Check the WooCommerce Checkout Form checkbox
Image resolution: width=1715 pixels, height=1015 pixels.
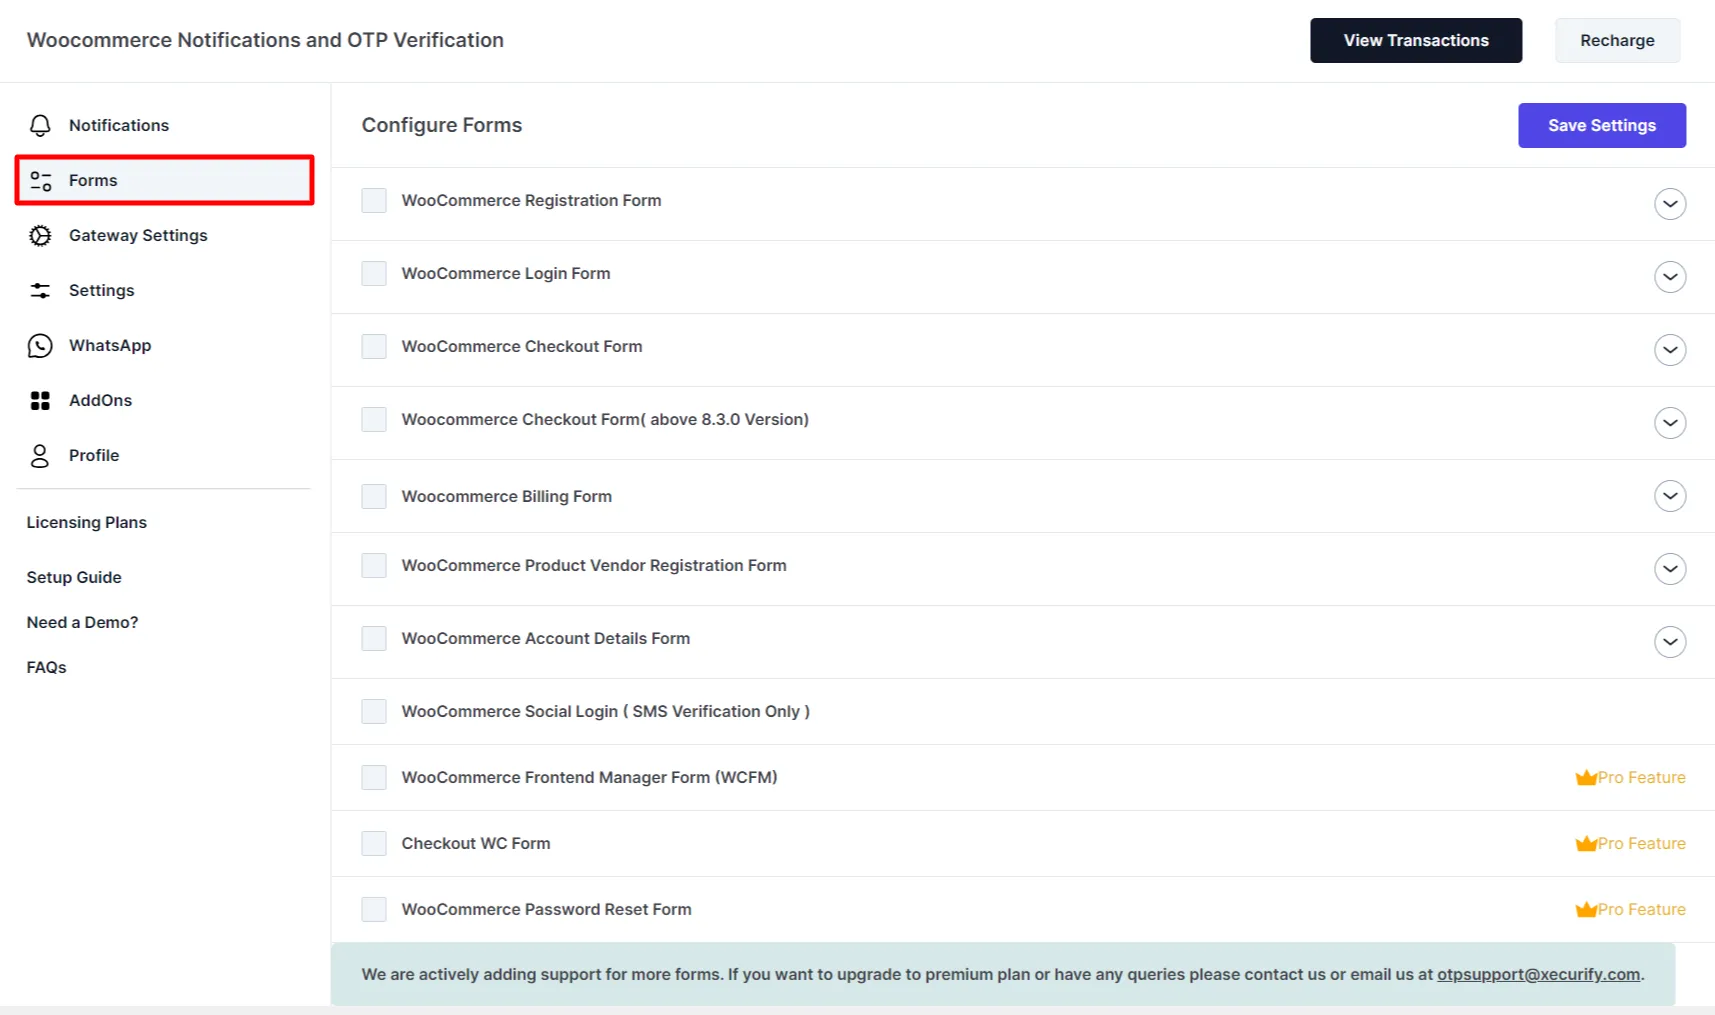374,346
